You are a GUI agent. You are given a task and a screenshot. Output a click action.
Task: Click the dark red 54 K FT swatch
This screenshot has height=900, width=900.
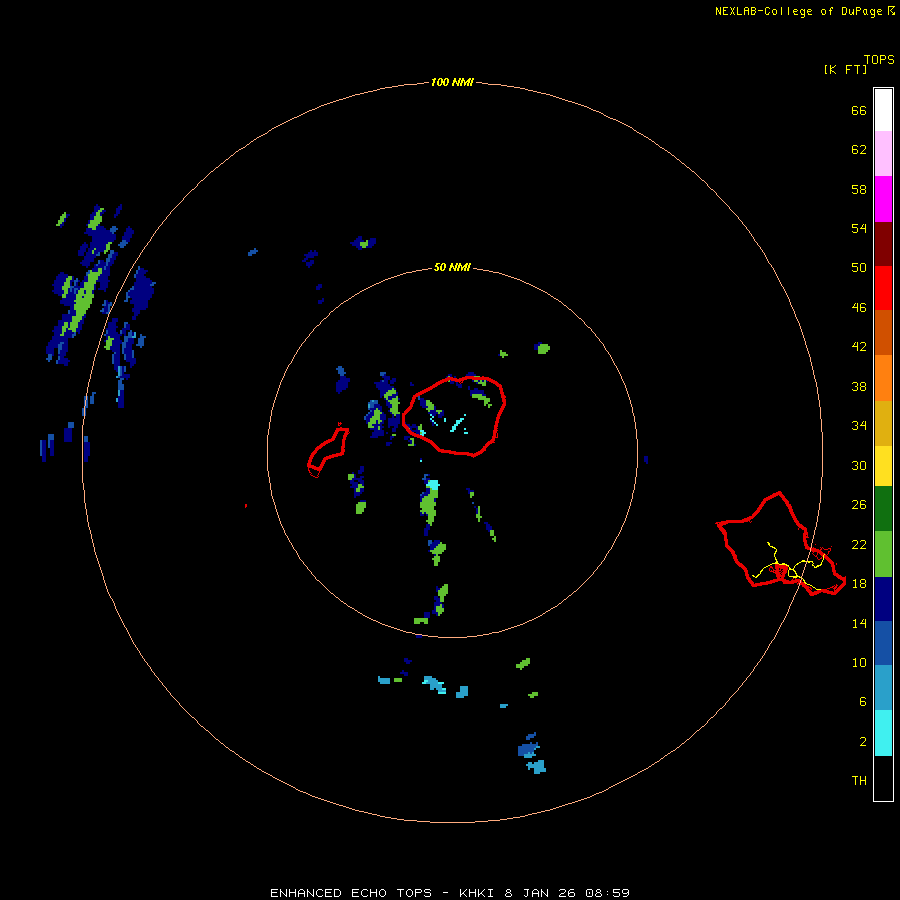point(883,244)
